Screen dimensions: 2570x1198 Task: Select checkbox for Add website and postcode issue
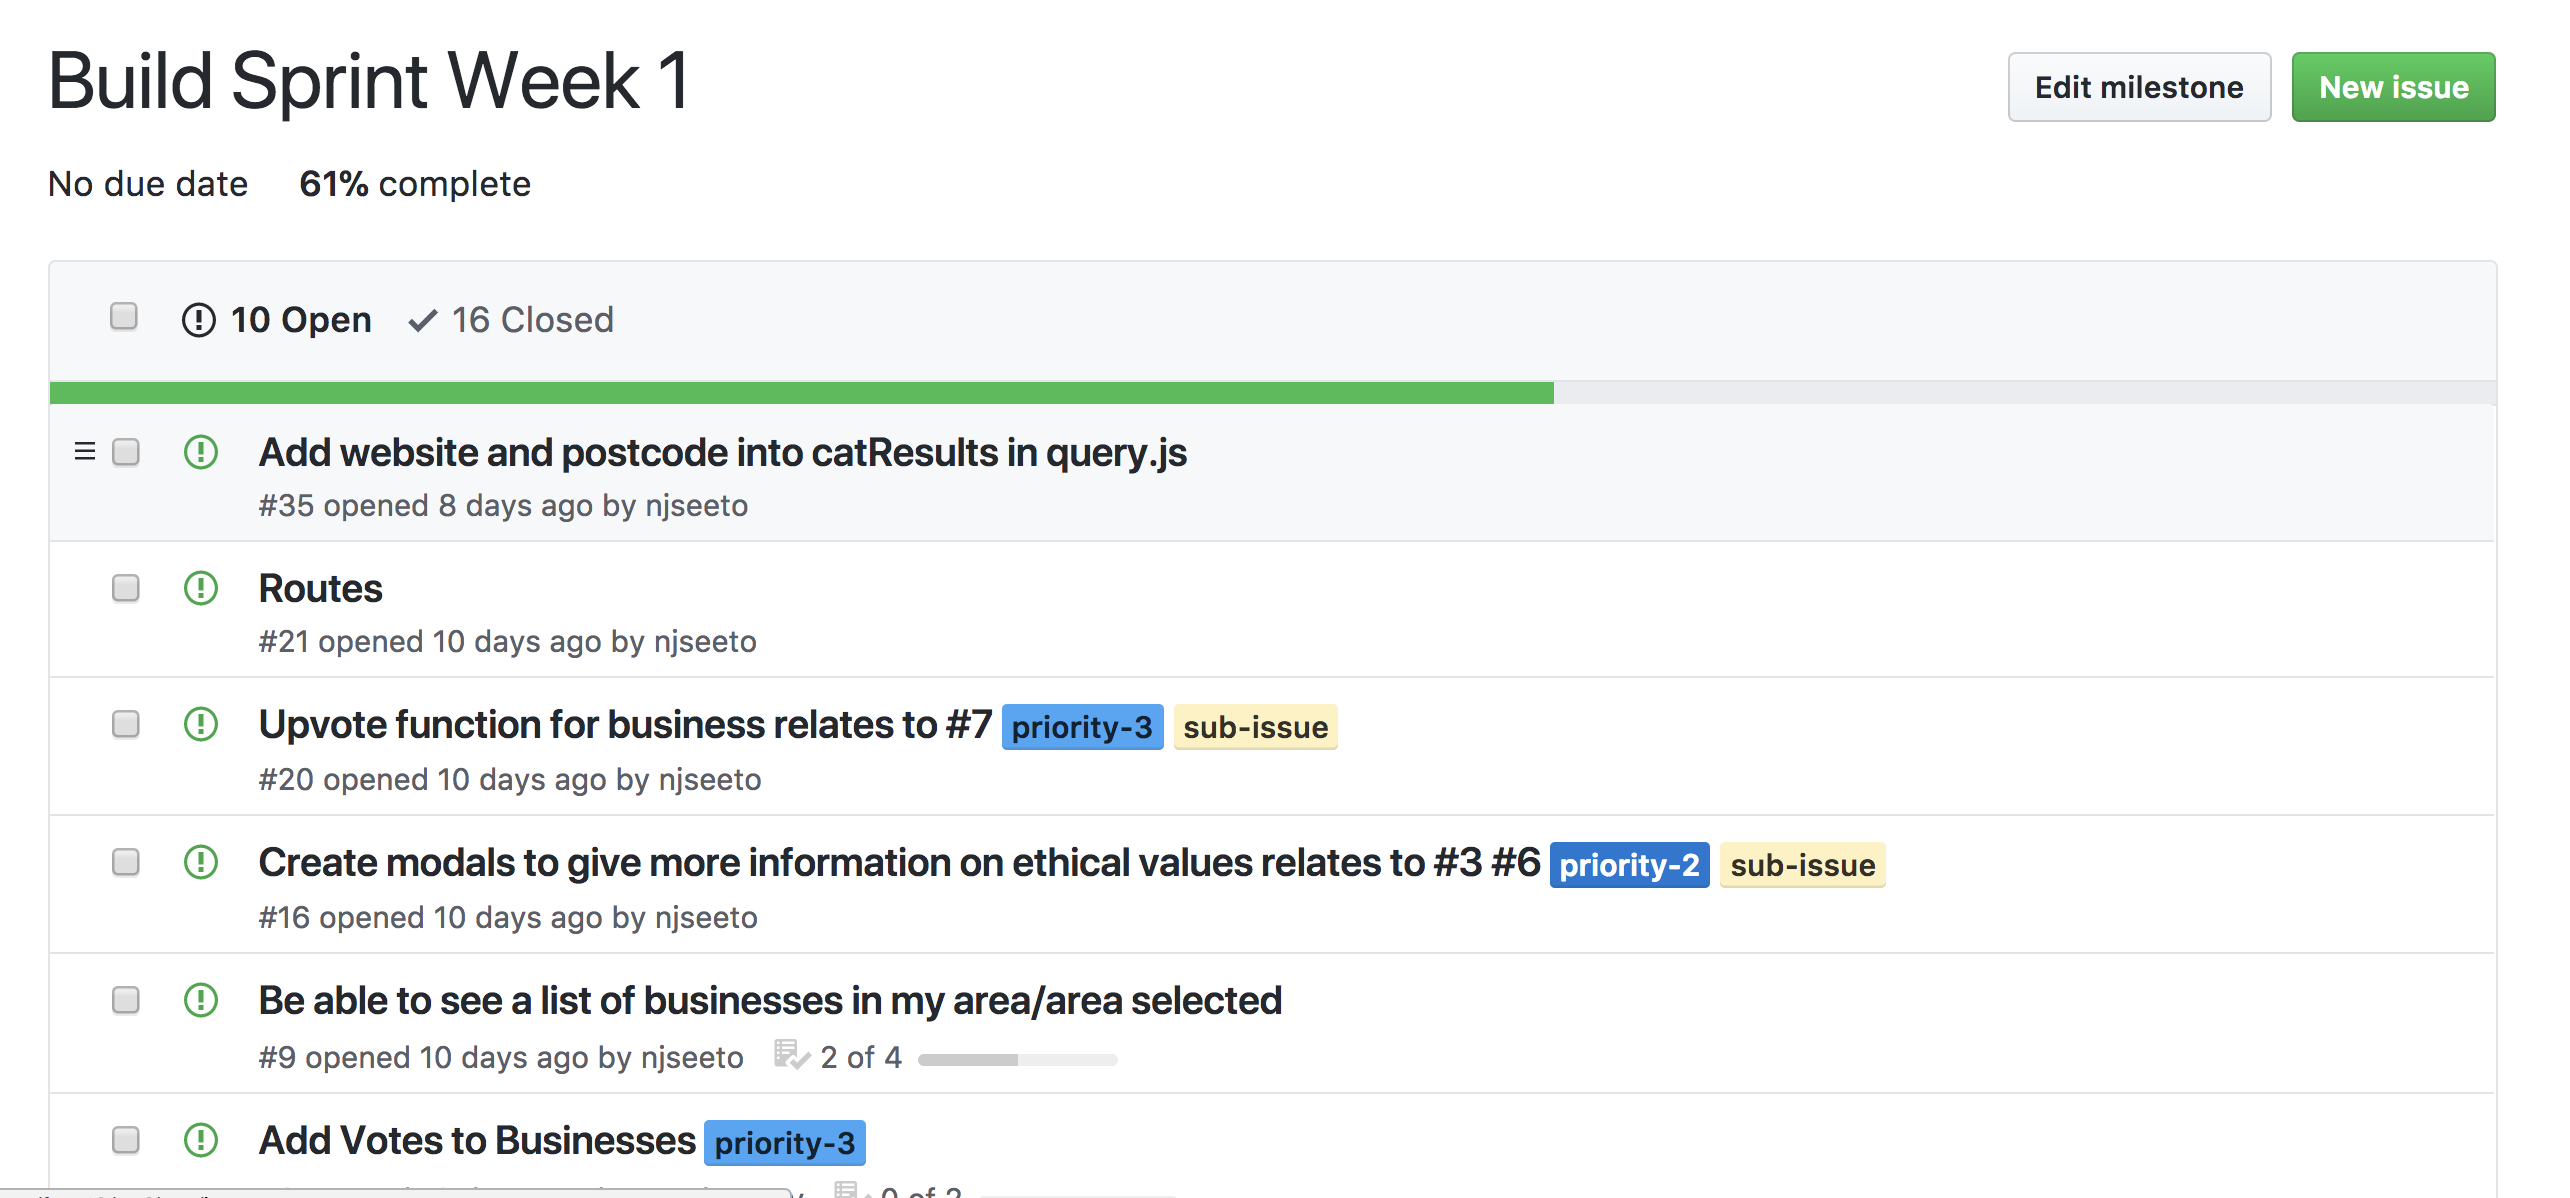(126, 452)
